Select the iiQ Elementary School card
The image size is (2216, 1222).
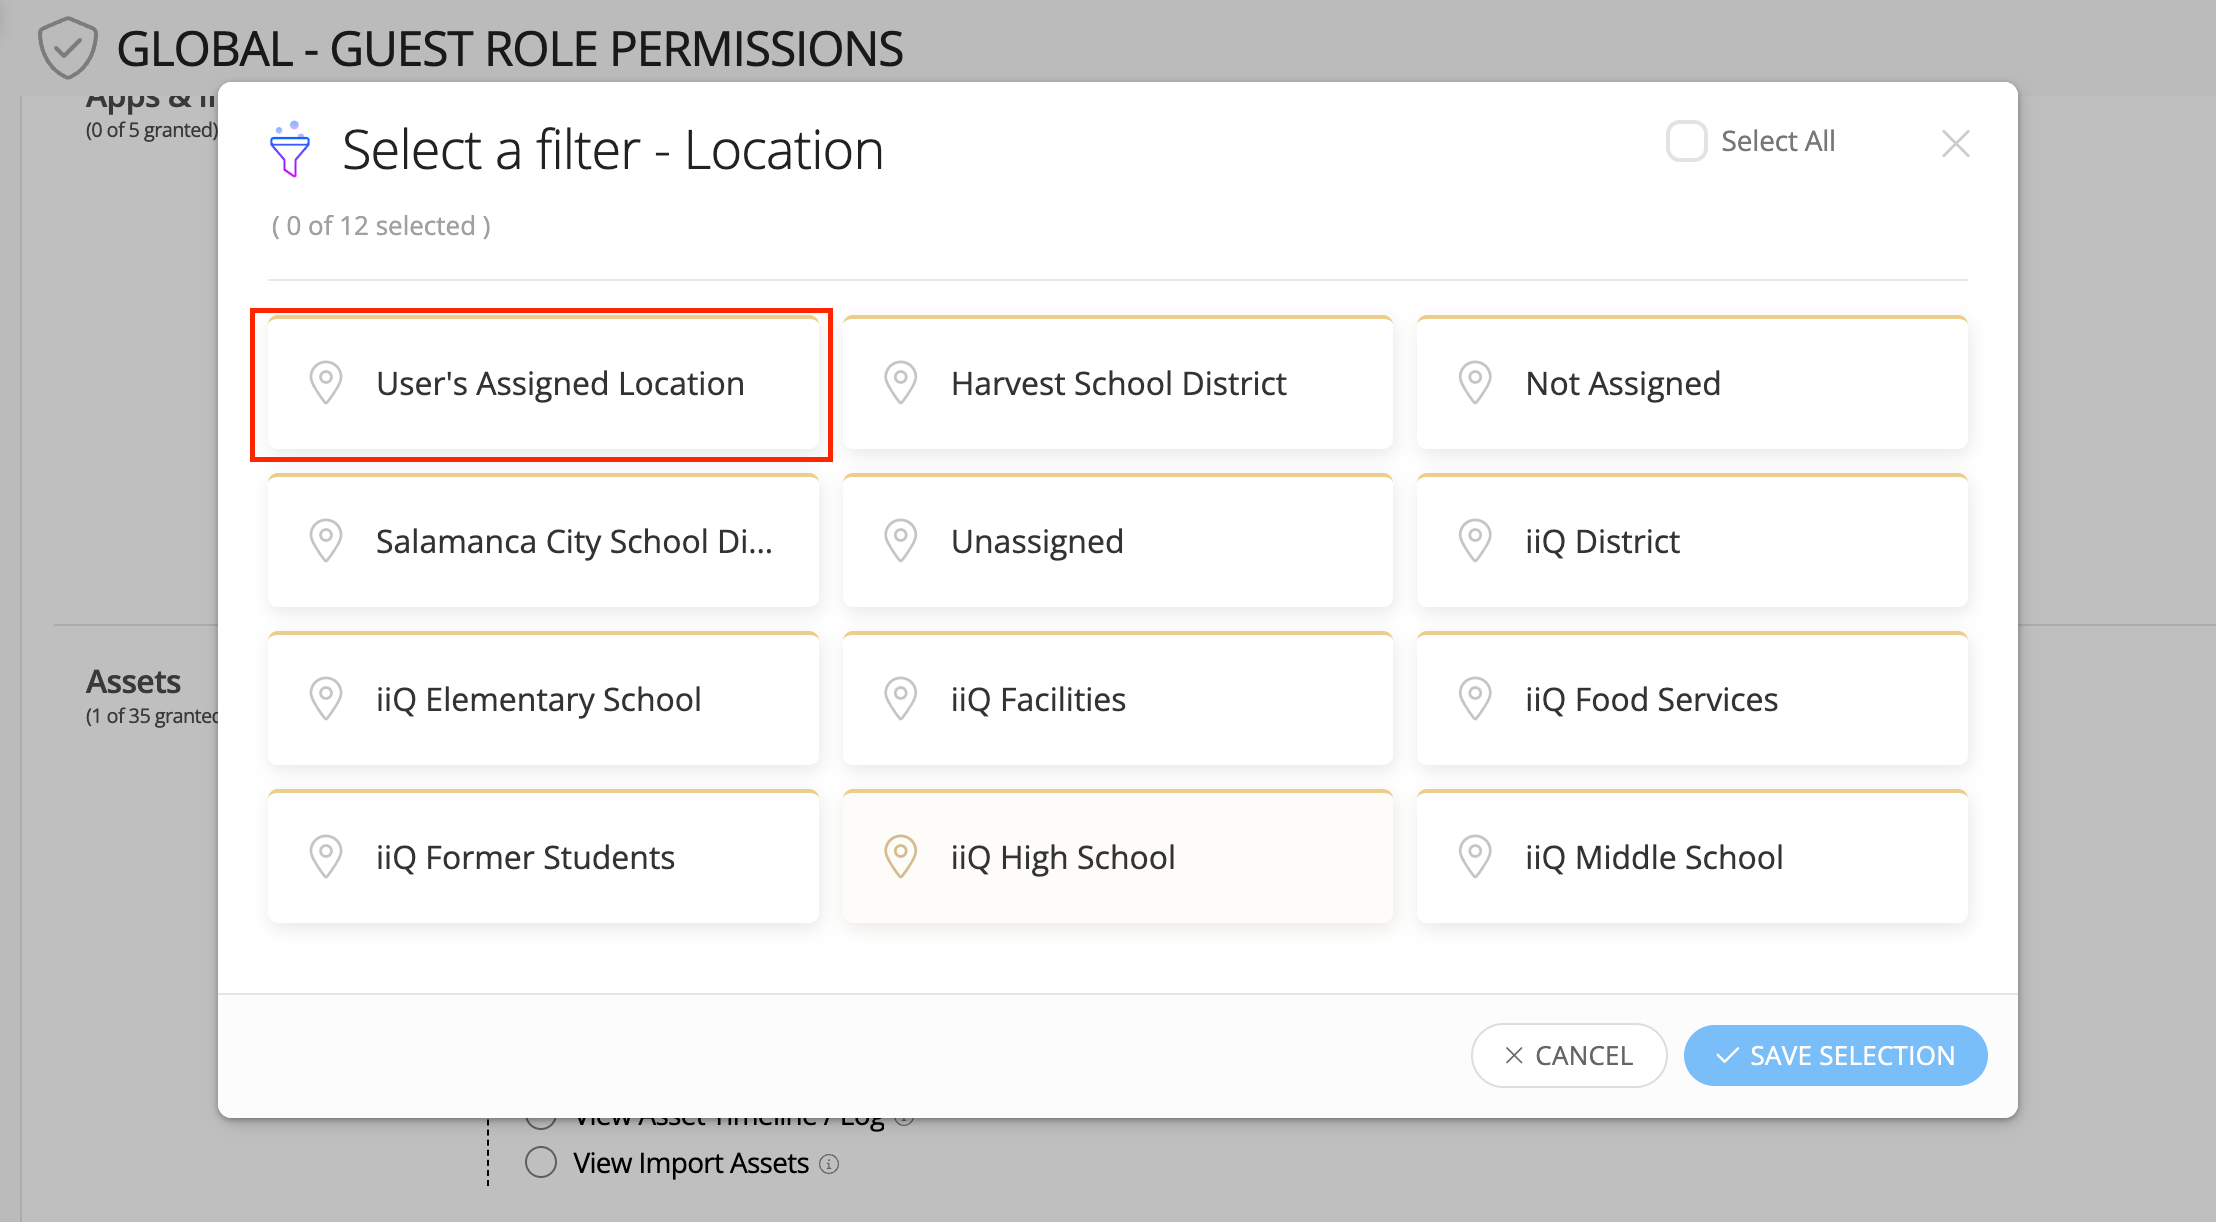543,699
